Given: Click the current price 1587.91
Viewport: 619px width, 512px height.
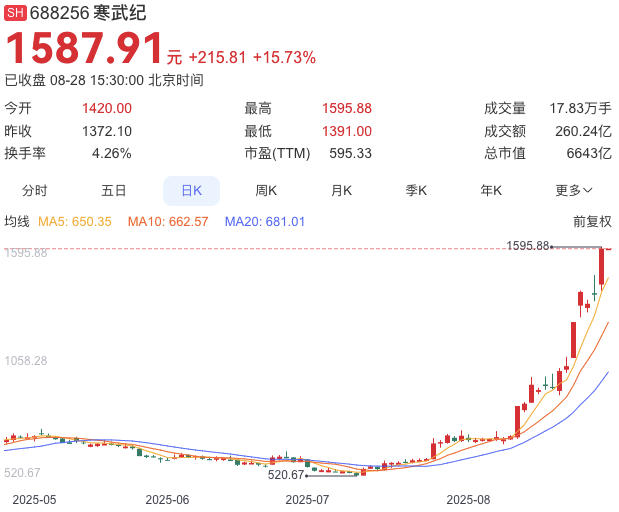Looking at the screenshot, I should tap(84, 50).
